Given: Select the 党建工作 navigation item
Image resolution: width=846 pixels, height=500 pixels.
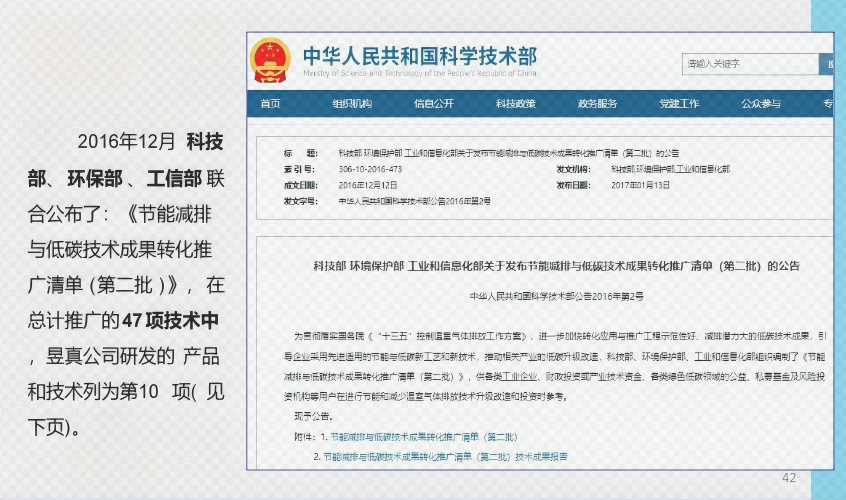Looking at the screenshot, I should tap(679, 104).
